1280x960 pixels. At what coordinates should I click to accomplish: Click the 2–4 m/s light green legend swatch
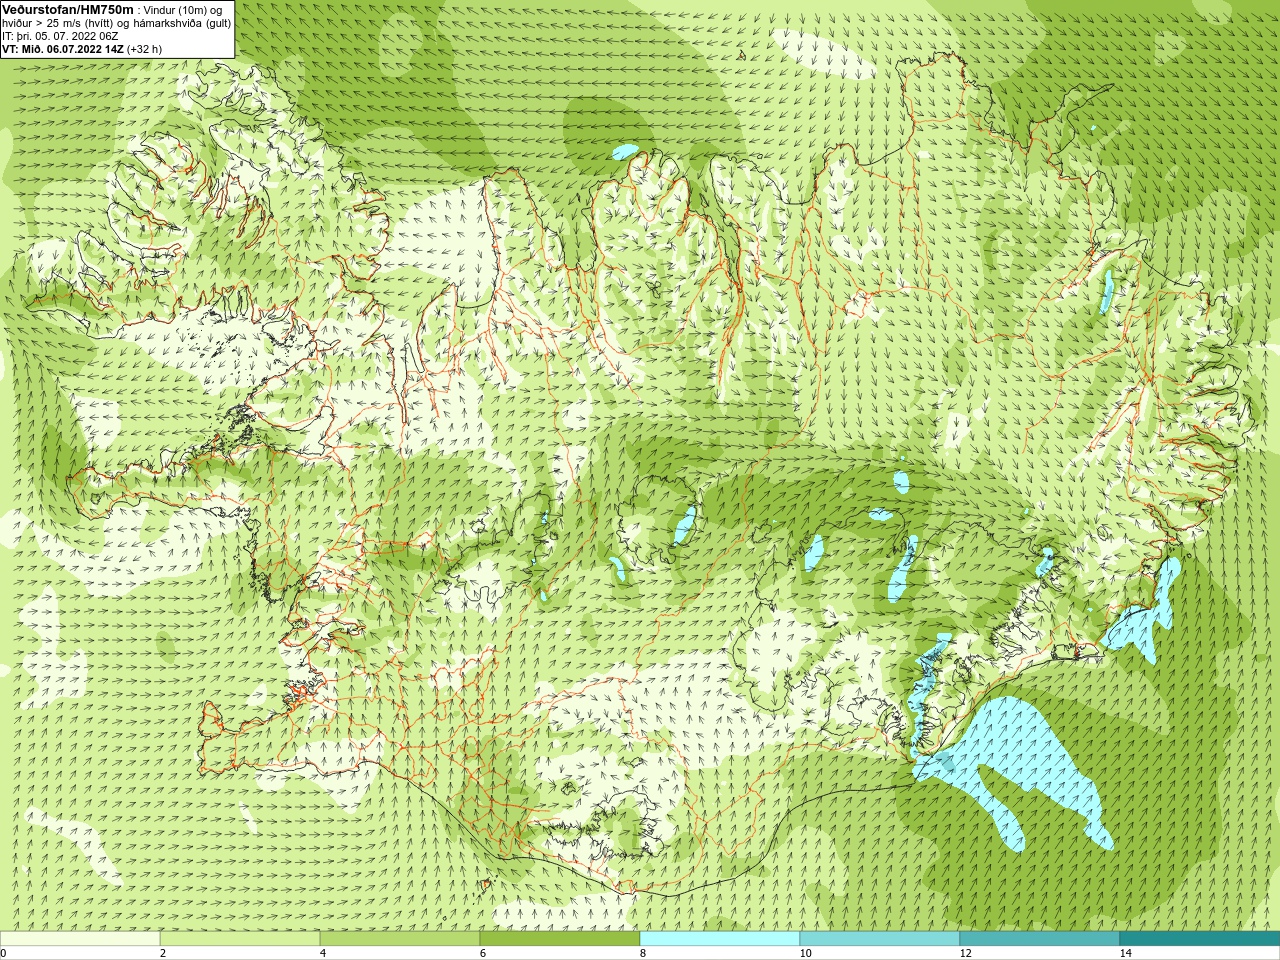[240, 939]
